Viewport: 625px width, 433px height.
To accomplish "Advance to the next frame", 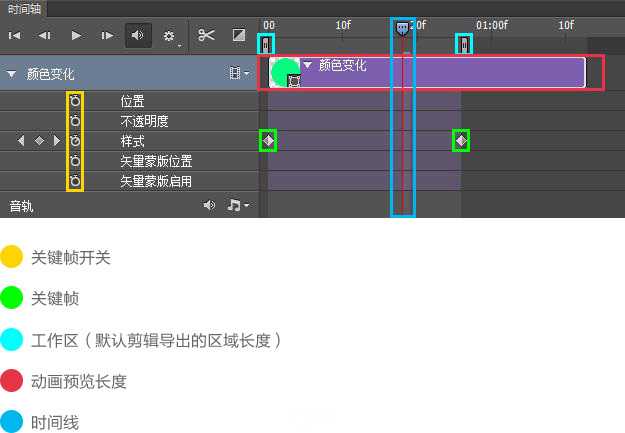I will [107, 36].
